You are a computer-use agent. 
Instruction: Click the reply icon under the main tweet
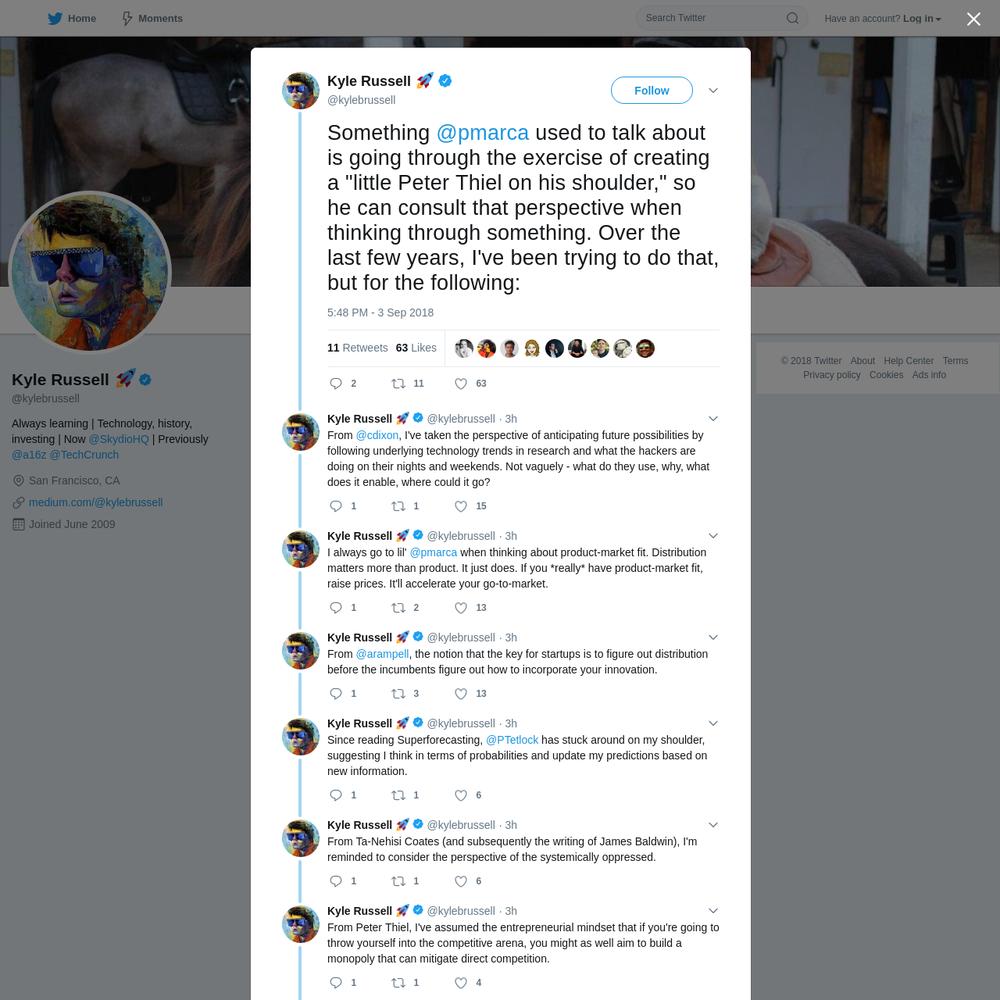coord(335,383)
